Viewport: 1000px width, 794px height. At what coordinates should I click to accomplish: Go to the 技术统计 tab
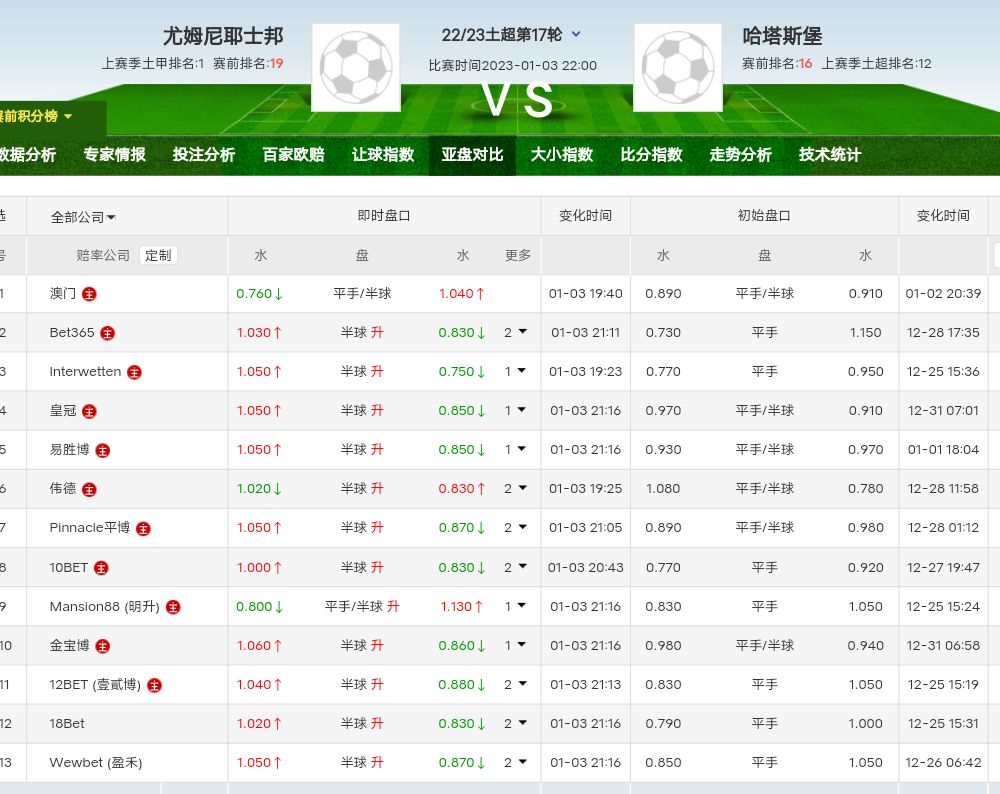(x=829, y=155)
